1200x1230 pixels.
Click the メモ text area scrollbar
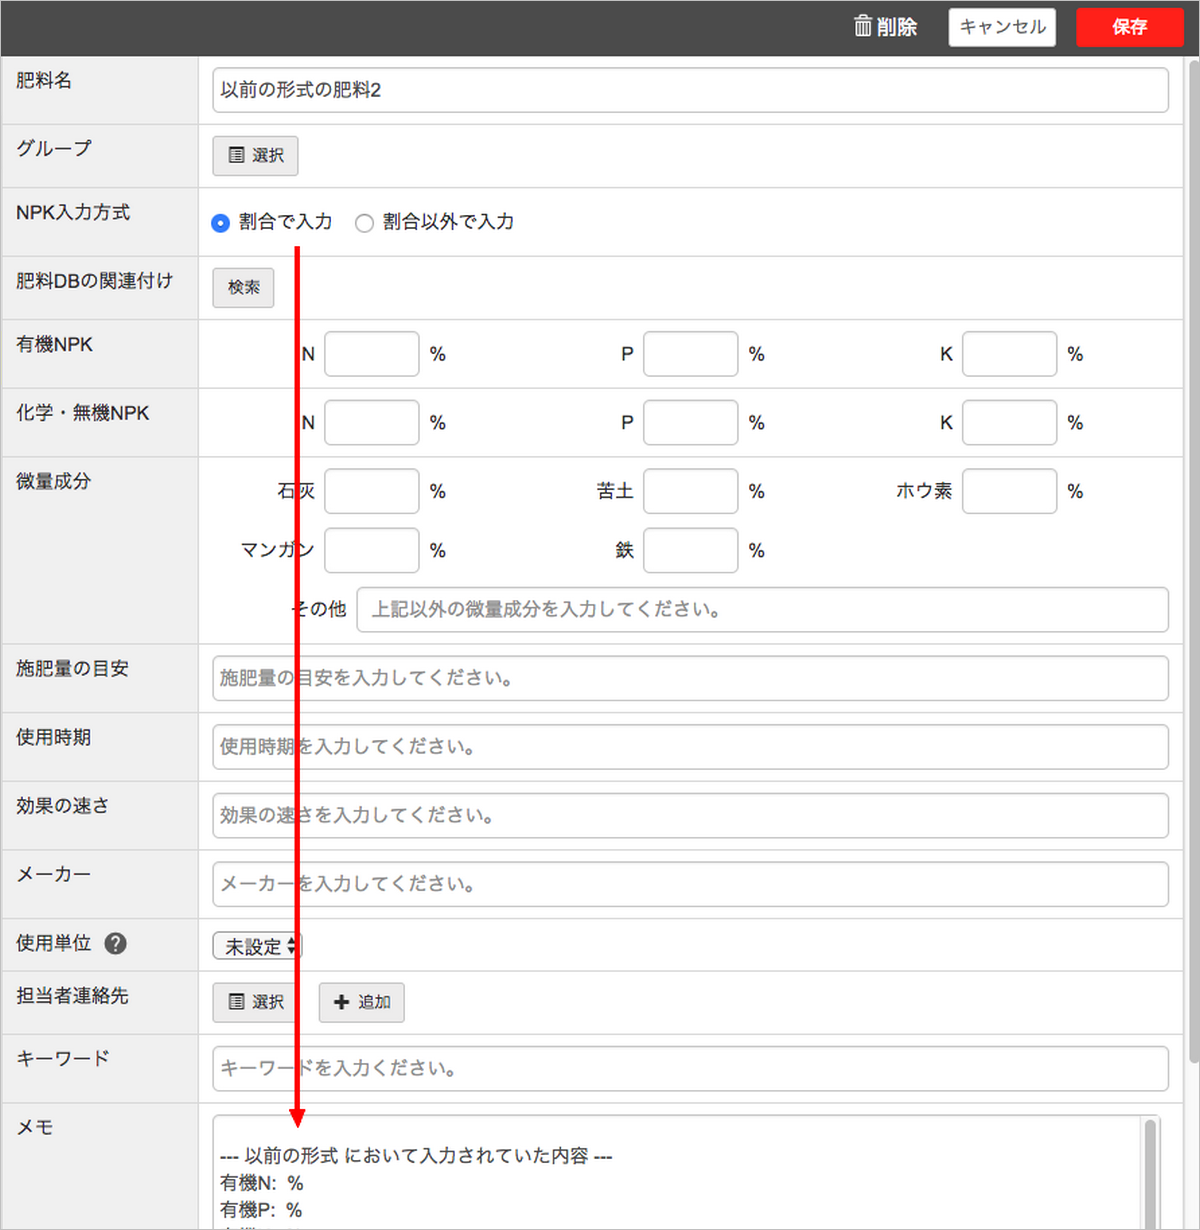point(1151,1173)
